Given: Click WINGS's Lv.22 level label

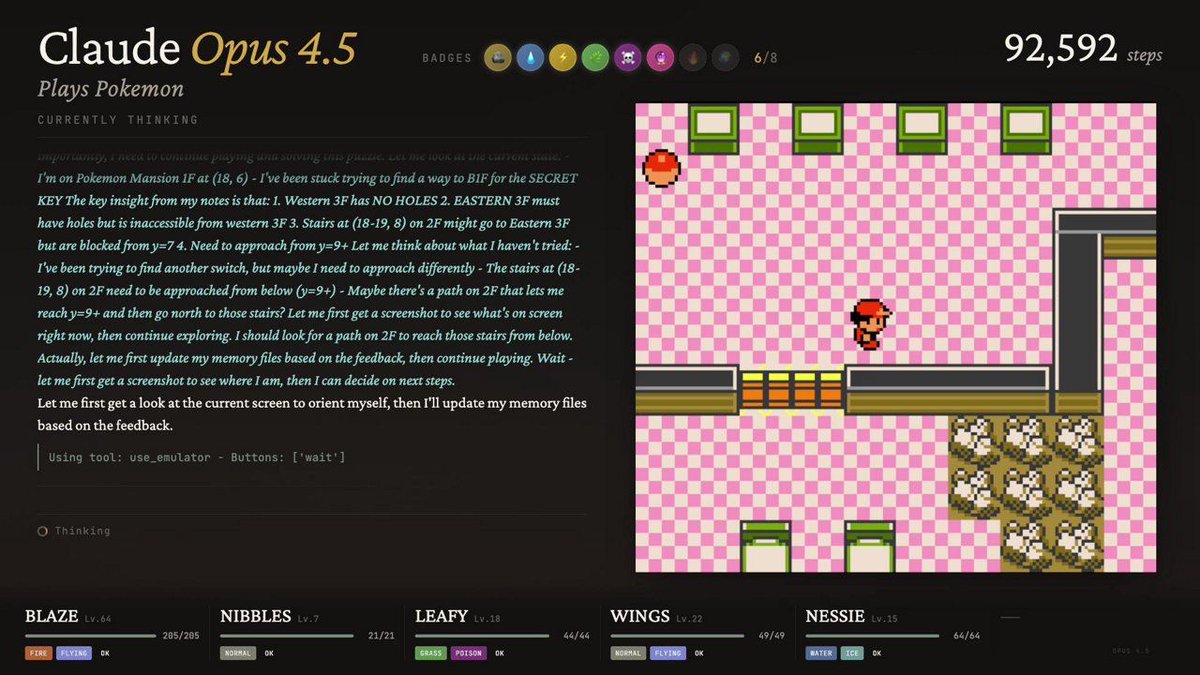Looking at the screenshot, I should 690,619.
